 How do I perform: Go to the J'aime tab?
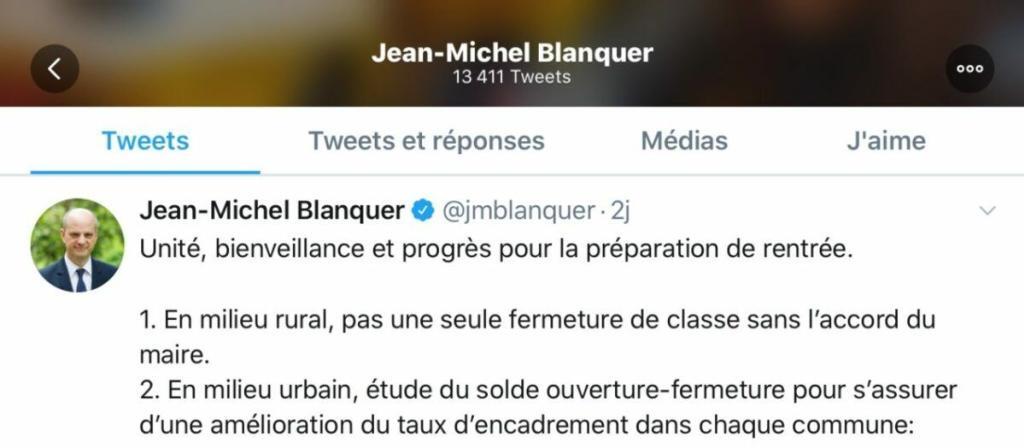pyautogui.click(x=886, y=141)
